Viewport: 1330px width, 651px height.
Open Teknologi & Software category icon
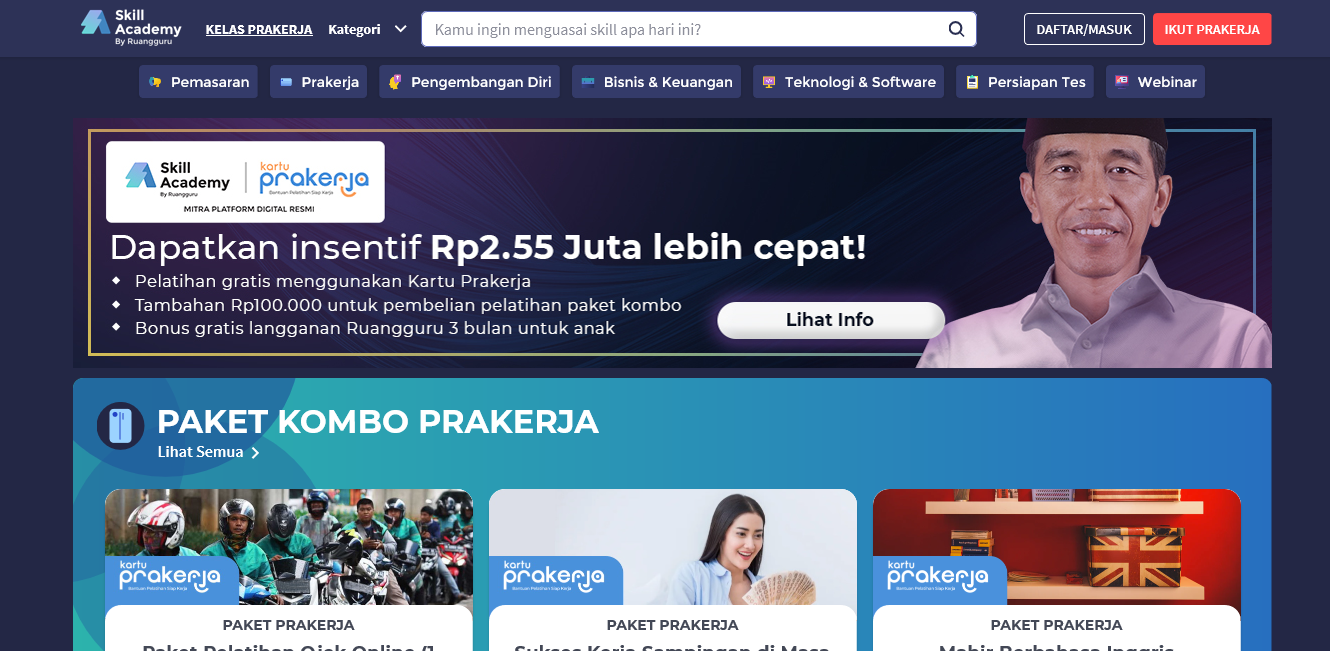[x=769, y=82]
